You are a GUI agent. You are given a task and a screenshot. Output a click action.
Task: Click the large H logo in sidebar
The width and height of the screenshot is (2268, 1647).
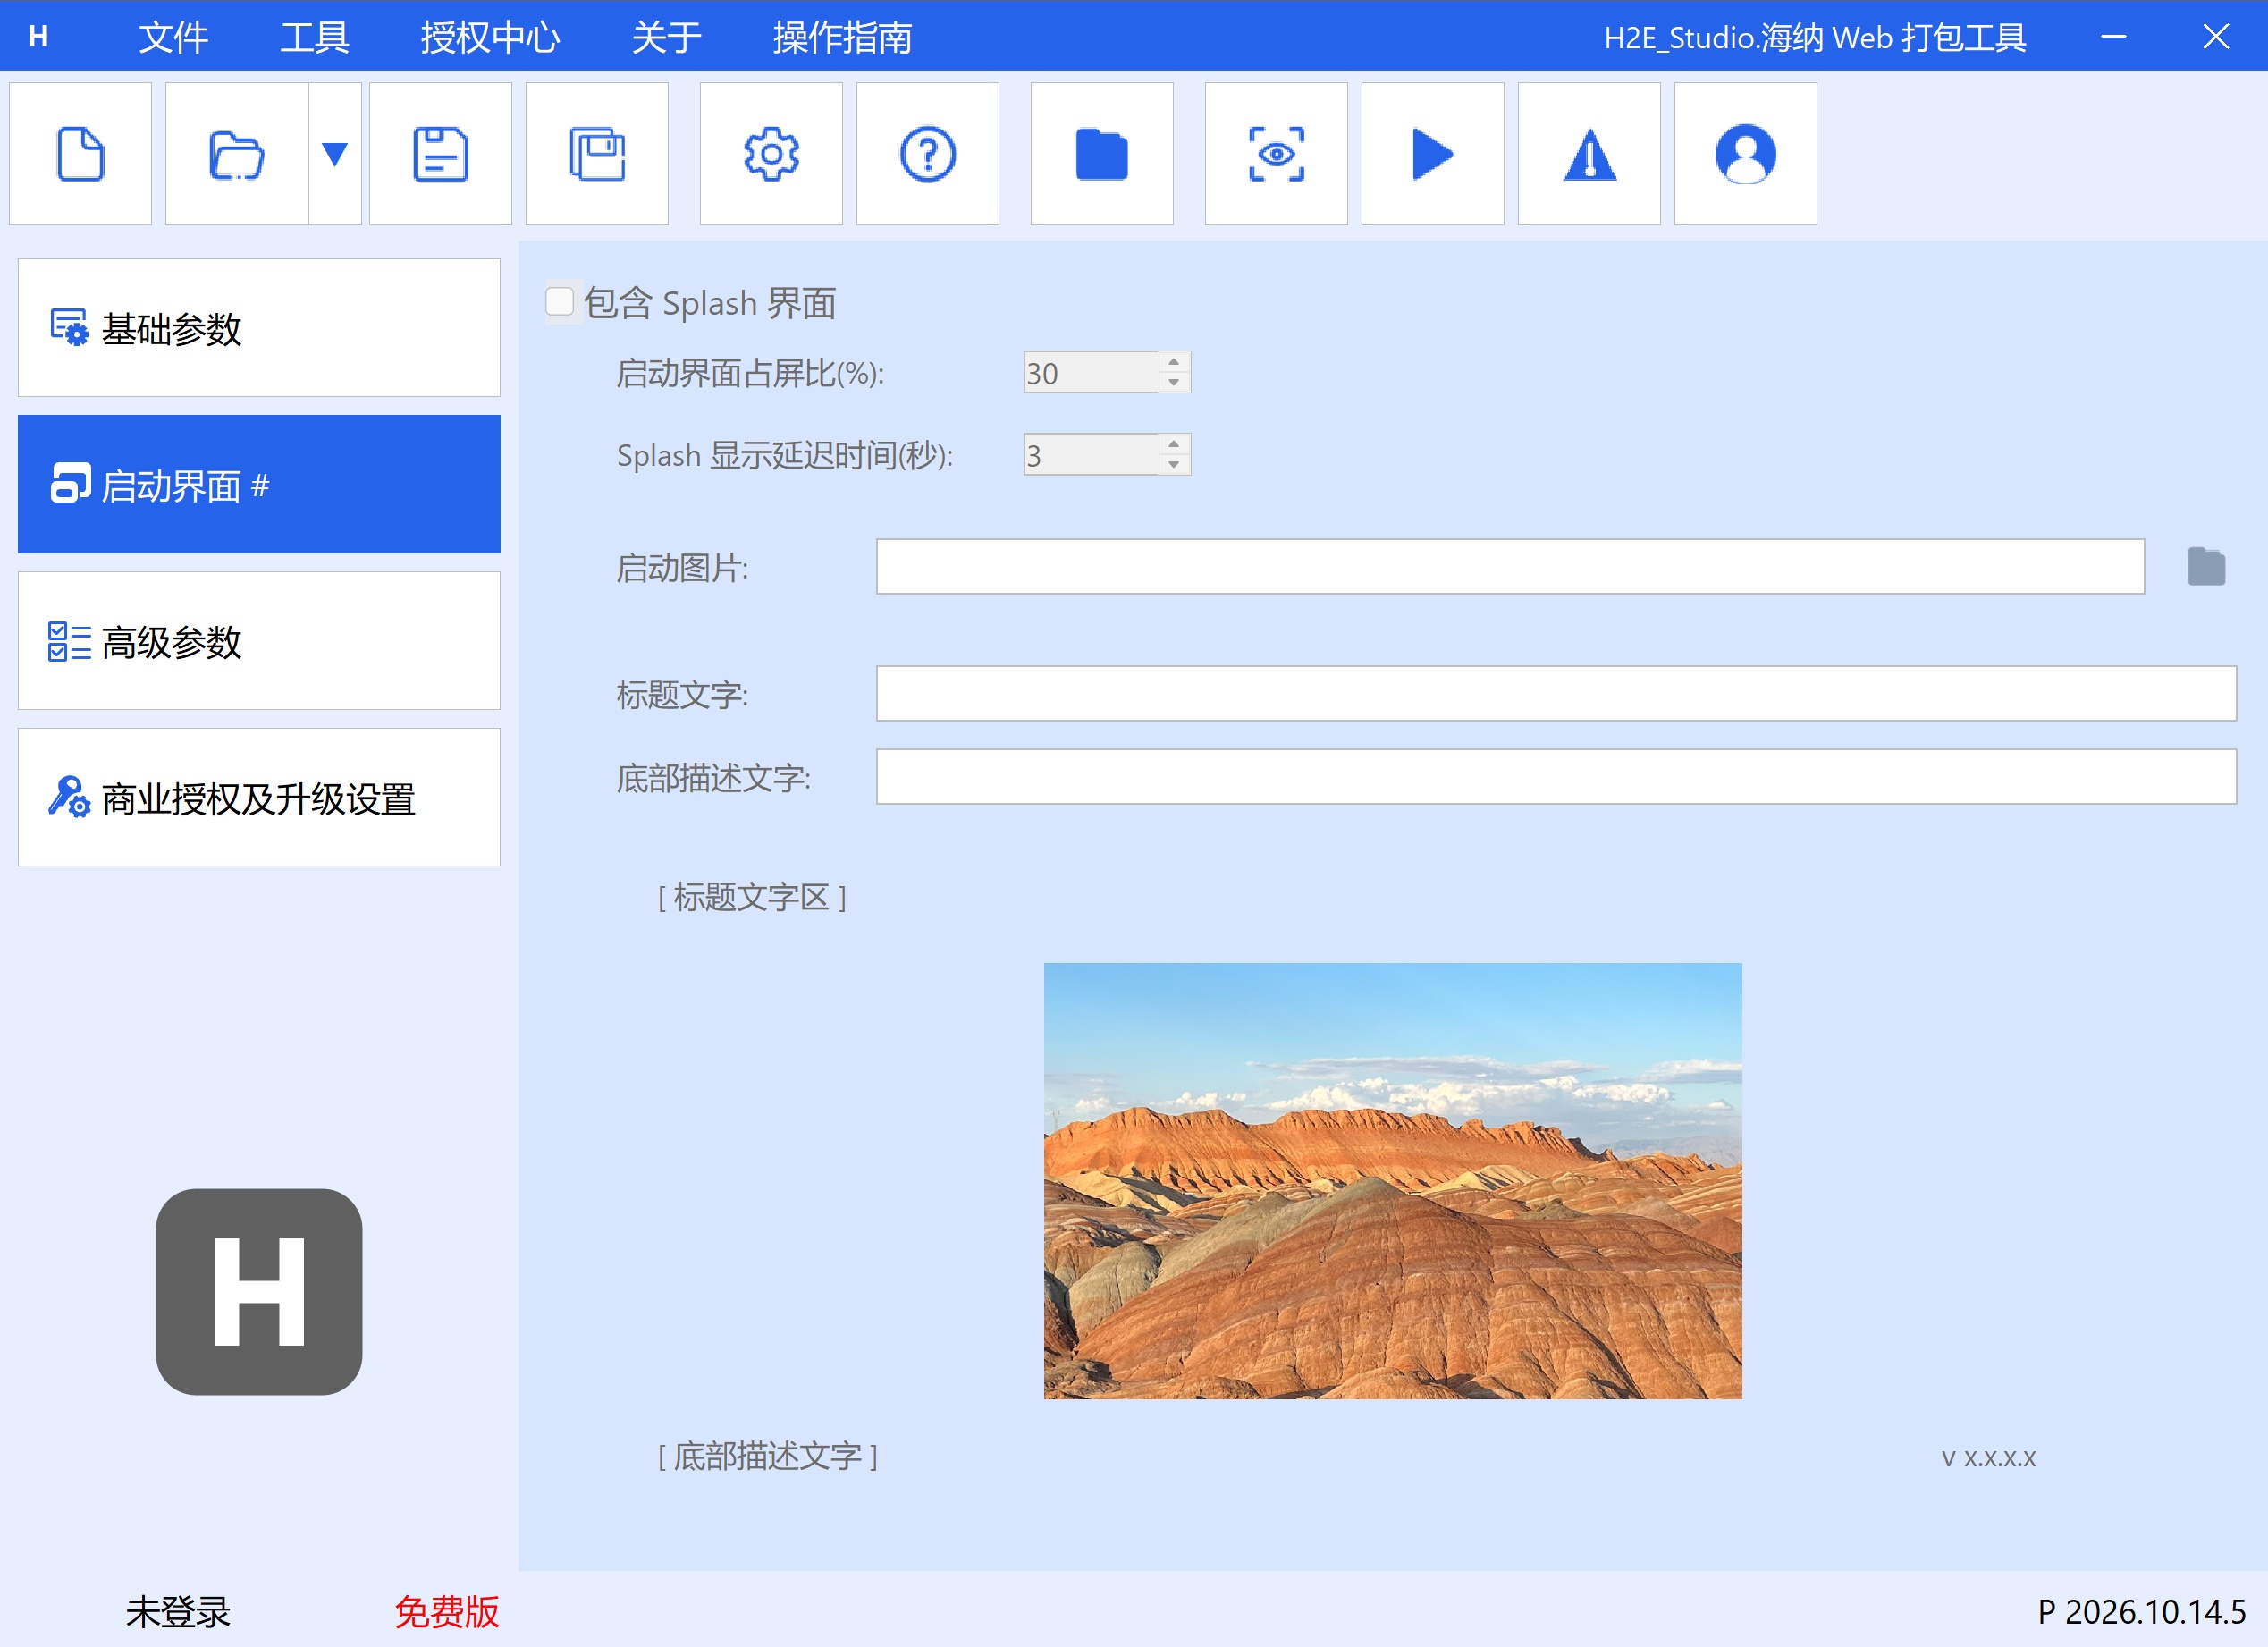(x=259, y=1291)
